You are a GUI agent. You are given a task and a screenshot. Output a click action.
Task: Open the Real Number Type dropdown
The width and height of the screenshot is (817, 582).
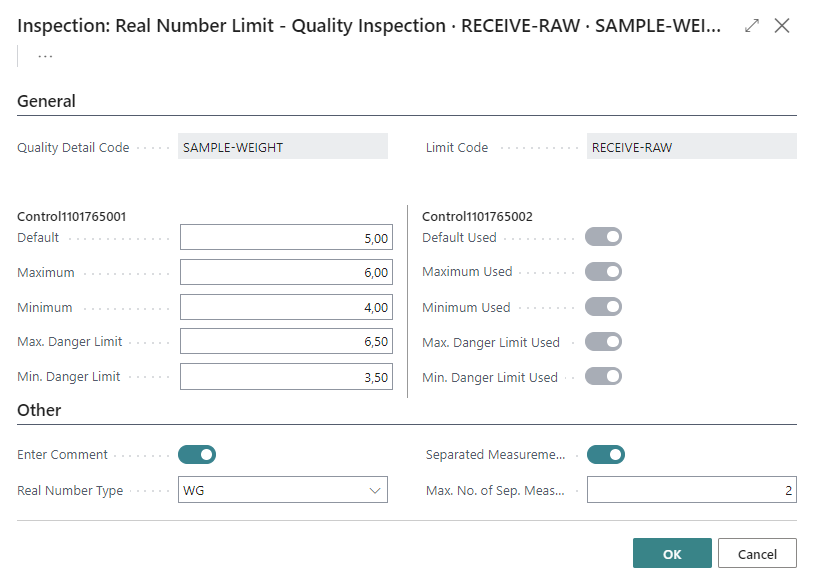283,490
